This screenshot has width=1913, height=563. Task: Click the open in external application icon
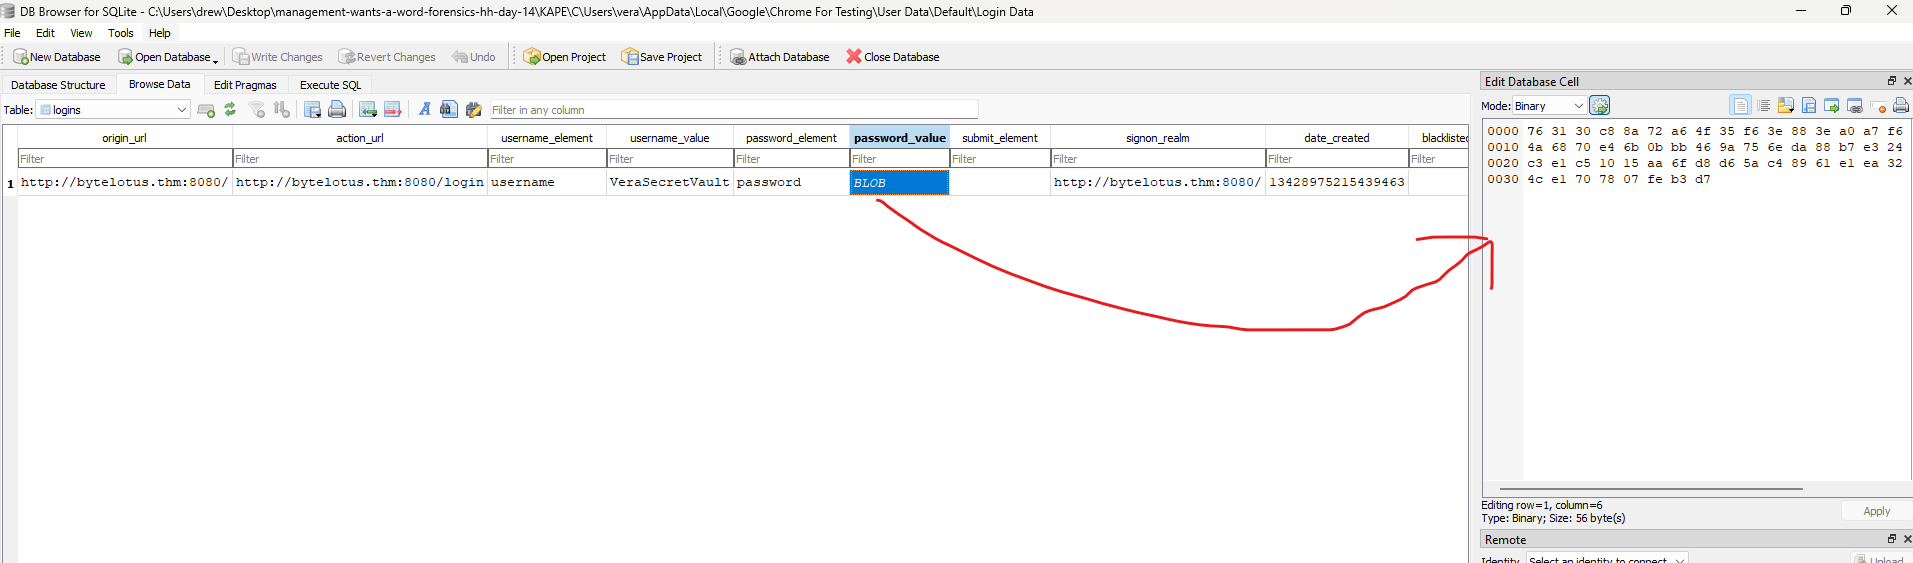1832,106
